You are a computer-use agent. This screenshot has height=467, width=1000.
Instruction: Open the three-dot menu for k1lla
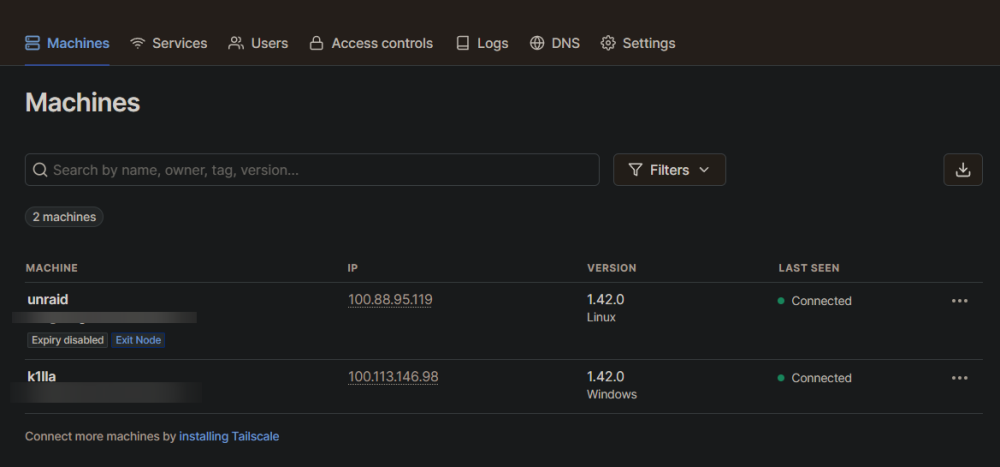(x=960, y=378)
